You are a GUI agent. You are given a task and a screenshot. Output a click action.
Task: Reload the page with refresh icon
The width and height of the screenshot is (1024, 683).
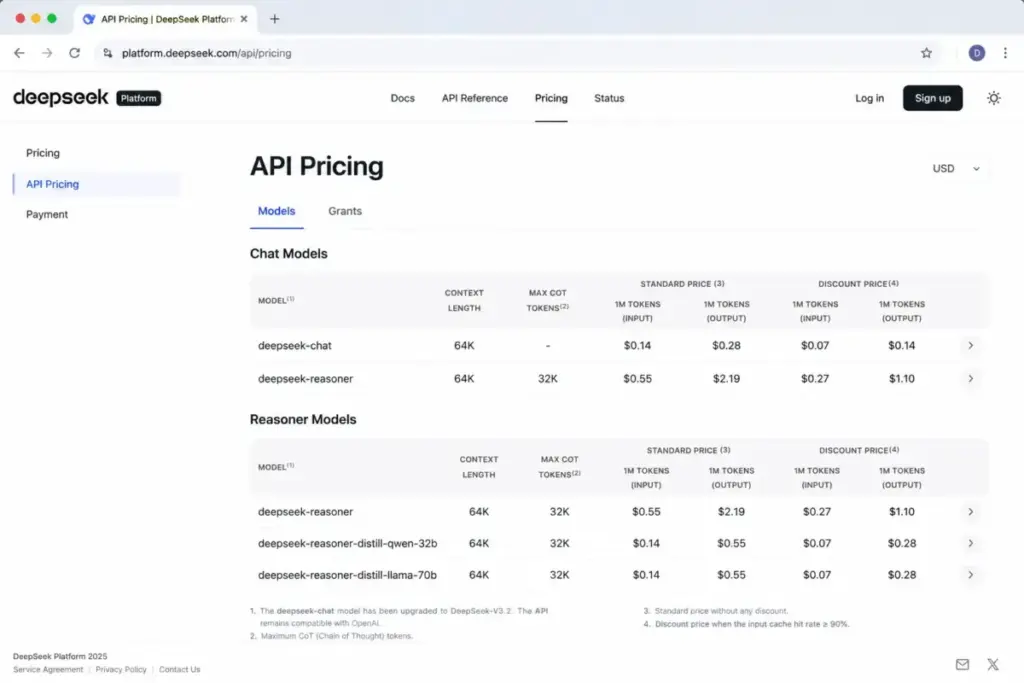(74, 53)
